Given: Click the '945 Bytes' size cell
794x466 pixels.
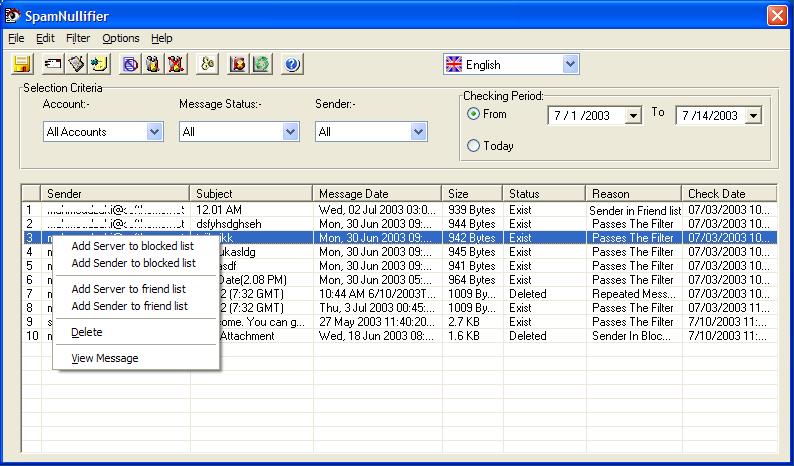Looking at the screenshot, I should [472, 252].
